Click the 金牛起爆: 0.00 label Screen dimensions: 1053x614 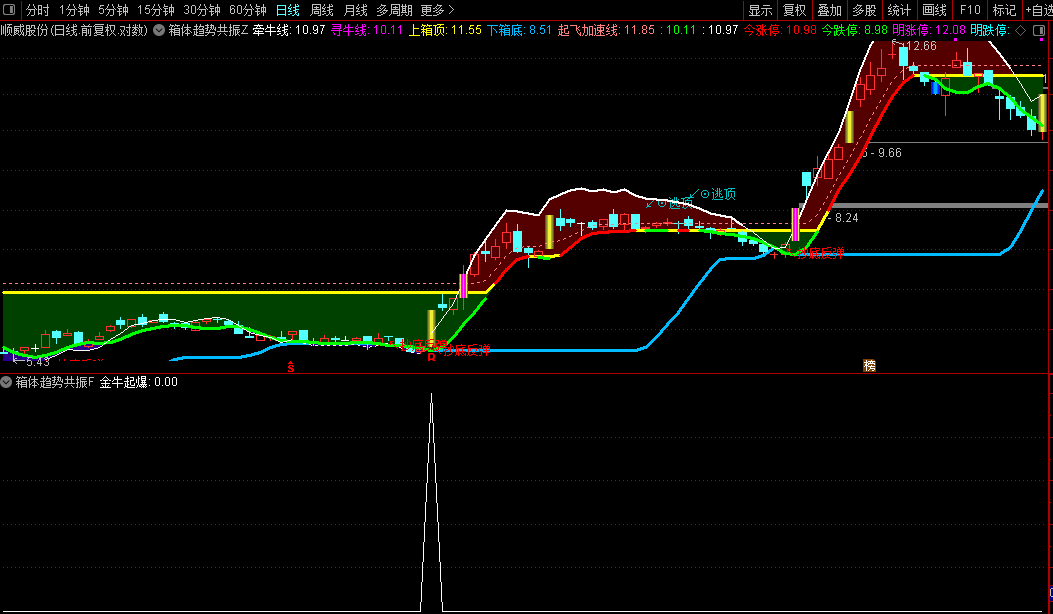[x=138, y=382]
